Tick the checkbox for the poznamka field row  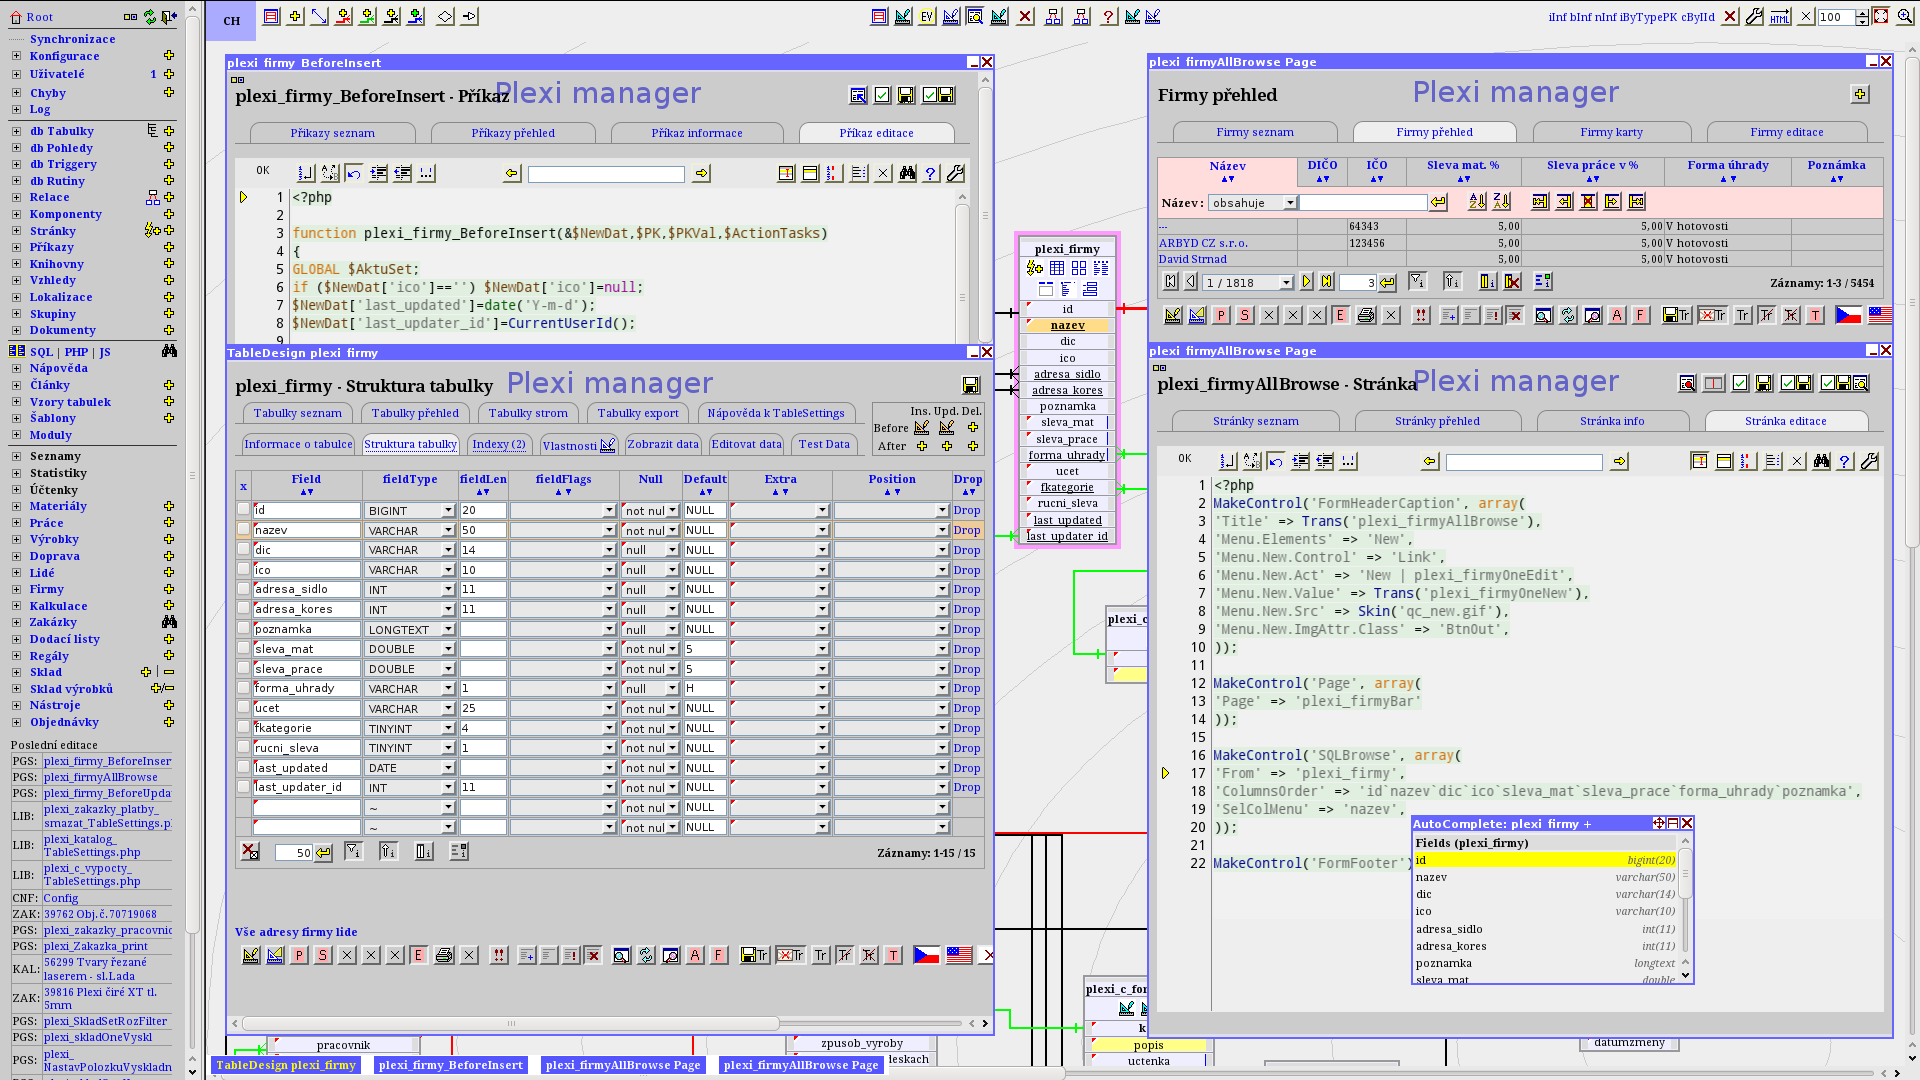pyautogui.click(x=243, y=629)
